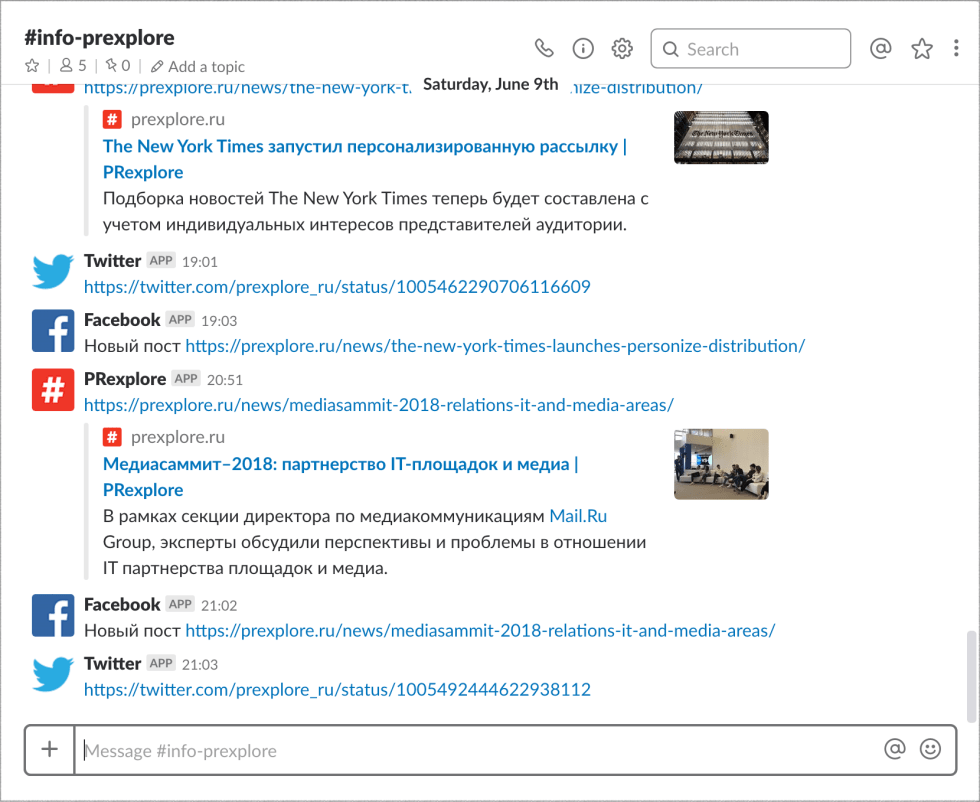Click the message list scrollbar
The image size is (980, 802).
click(x=971, y=677)
